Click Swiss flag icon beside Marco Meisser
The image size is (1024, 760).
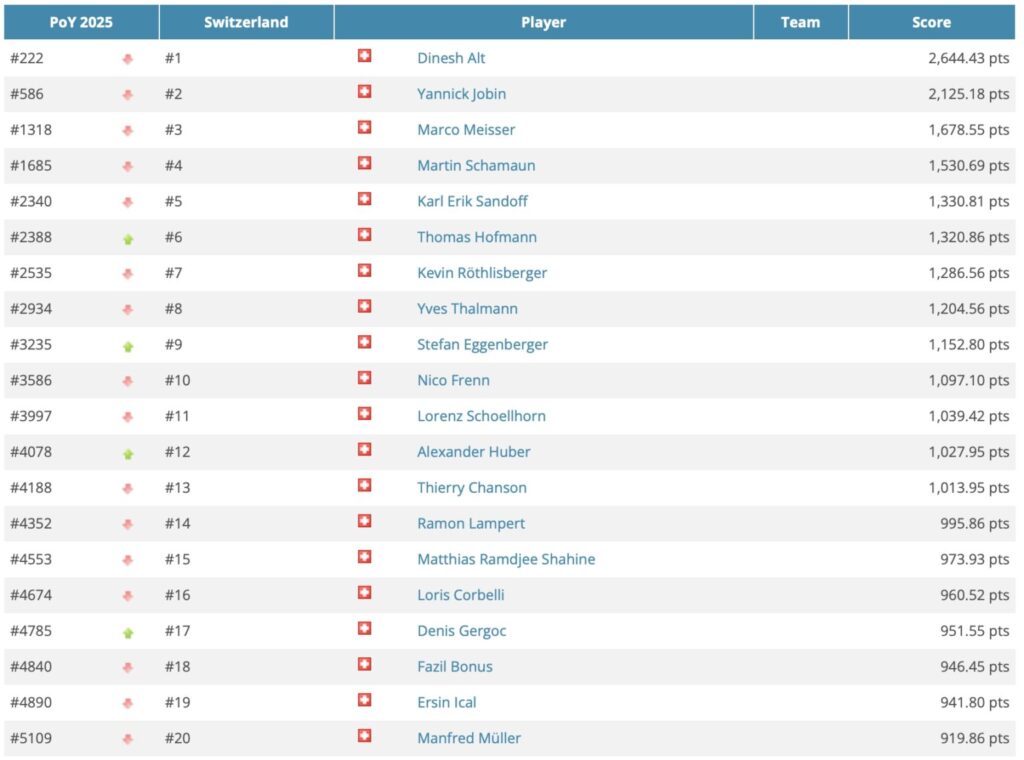364,128
